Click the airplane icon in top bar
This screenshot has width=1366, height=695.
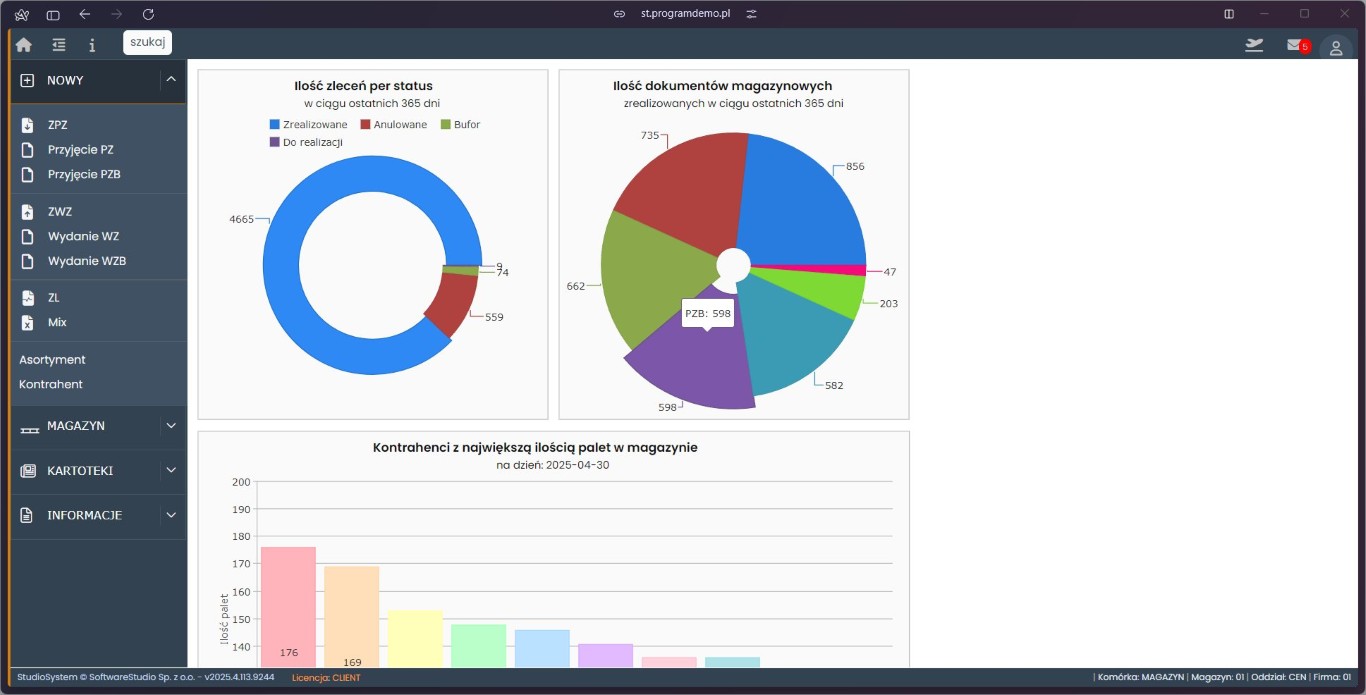(x=1254, y=45)
